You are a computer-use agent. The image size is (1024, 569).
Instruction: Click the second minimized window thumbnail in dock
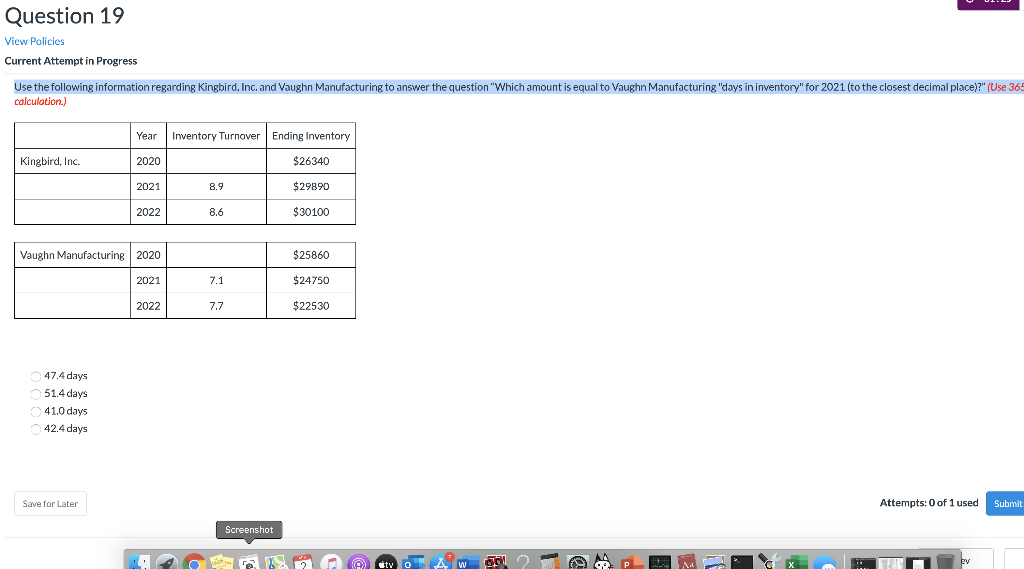pyautogui.click(x=891, y=562)
